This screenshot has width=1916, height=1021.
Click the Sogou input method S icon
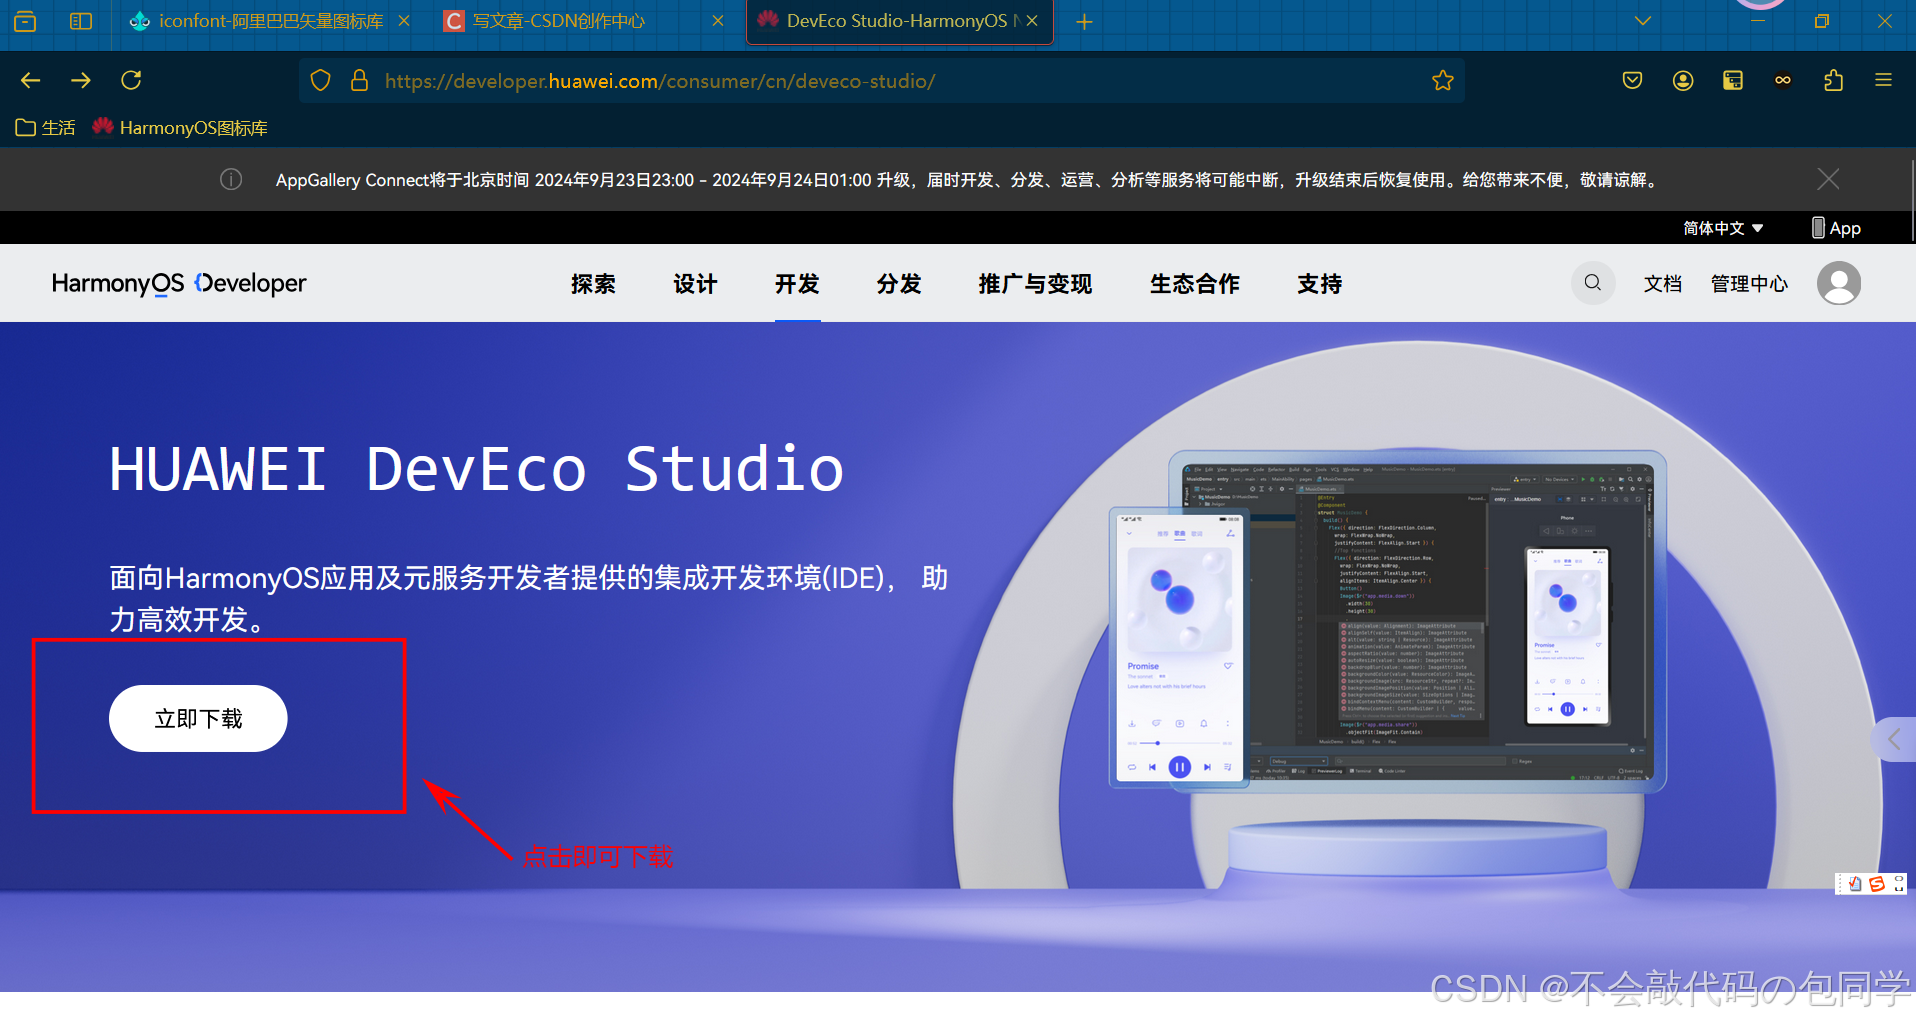tap(1877, 884)
